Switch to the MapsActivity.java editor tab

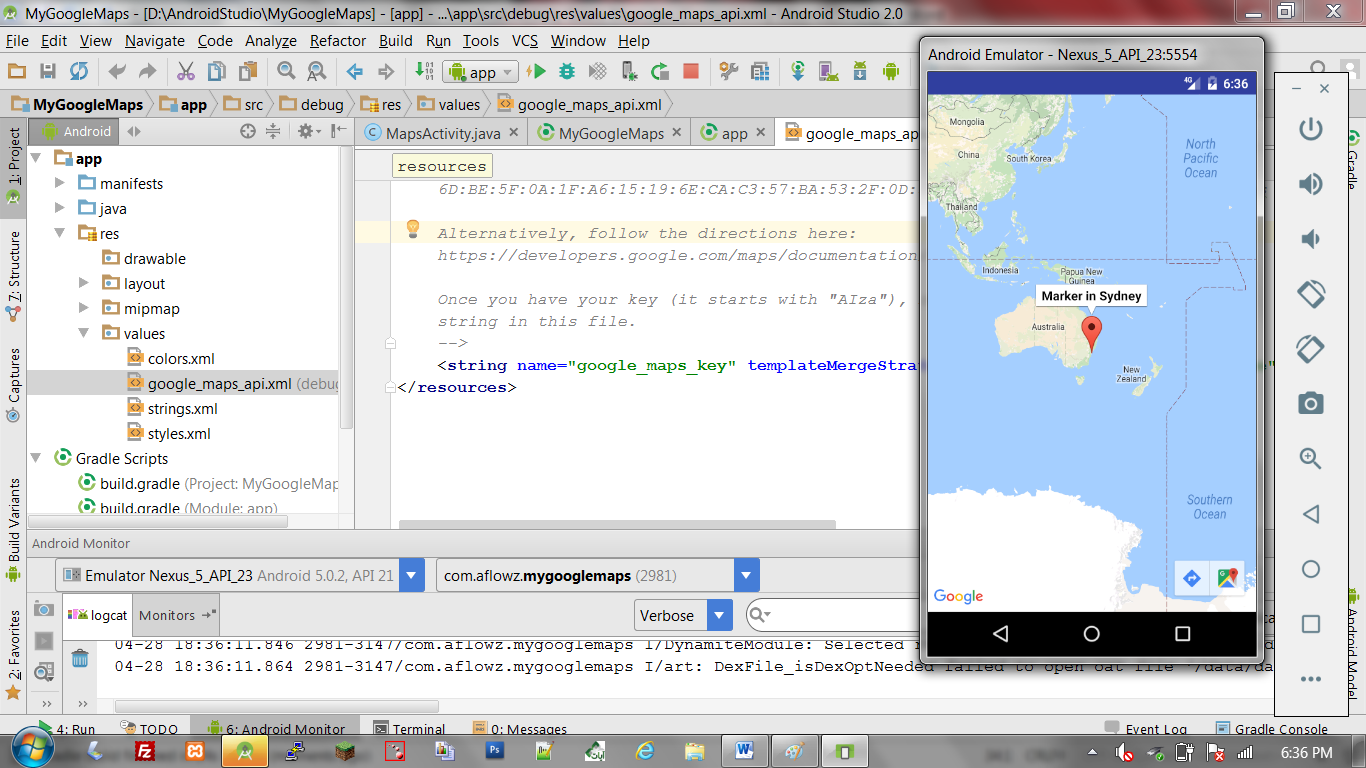coord(442,133)
